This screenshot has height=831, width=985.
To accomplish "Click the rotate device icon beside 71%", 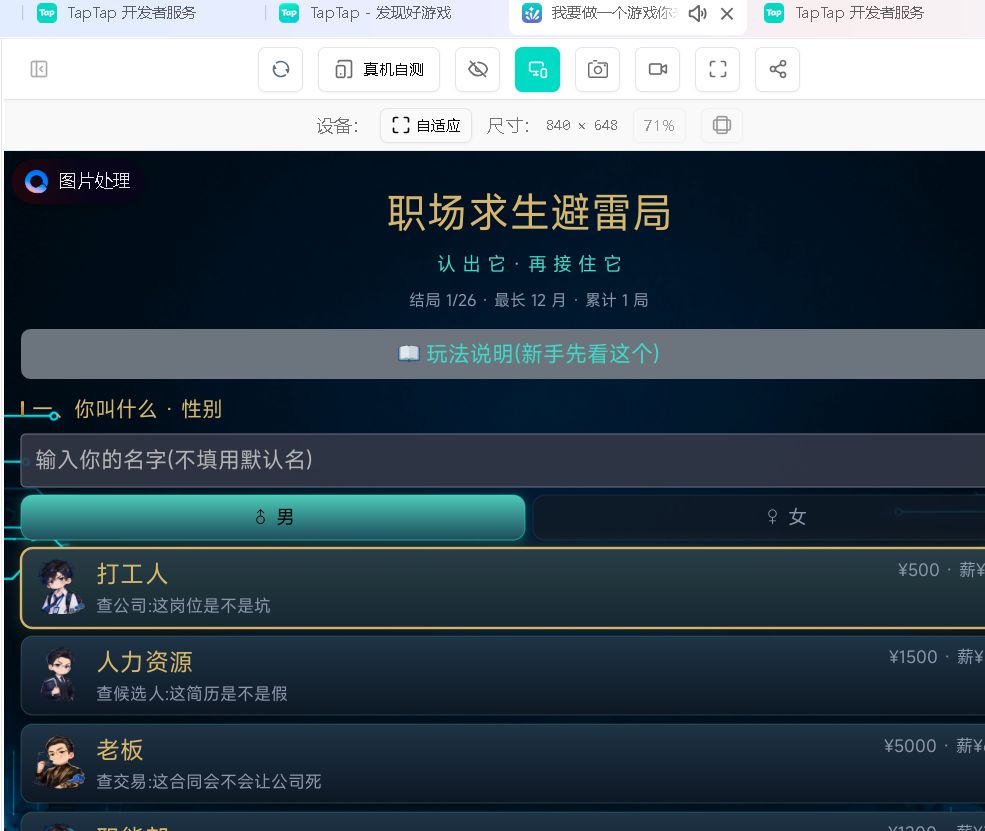I will click(722, 126).
